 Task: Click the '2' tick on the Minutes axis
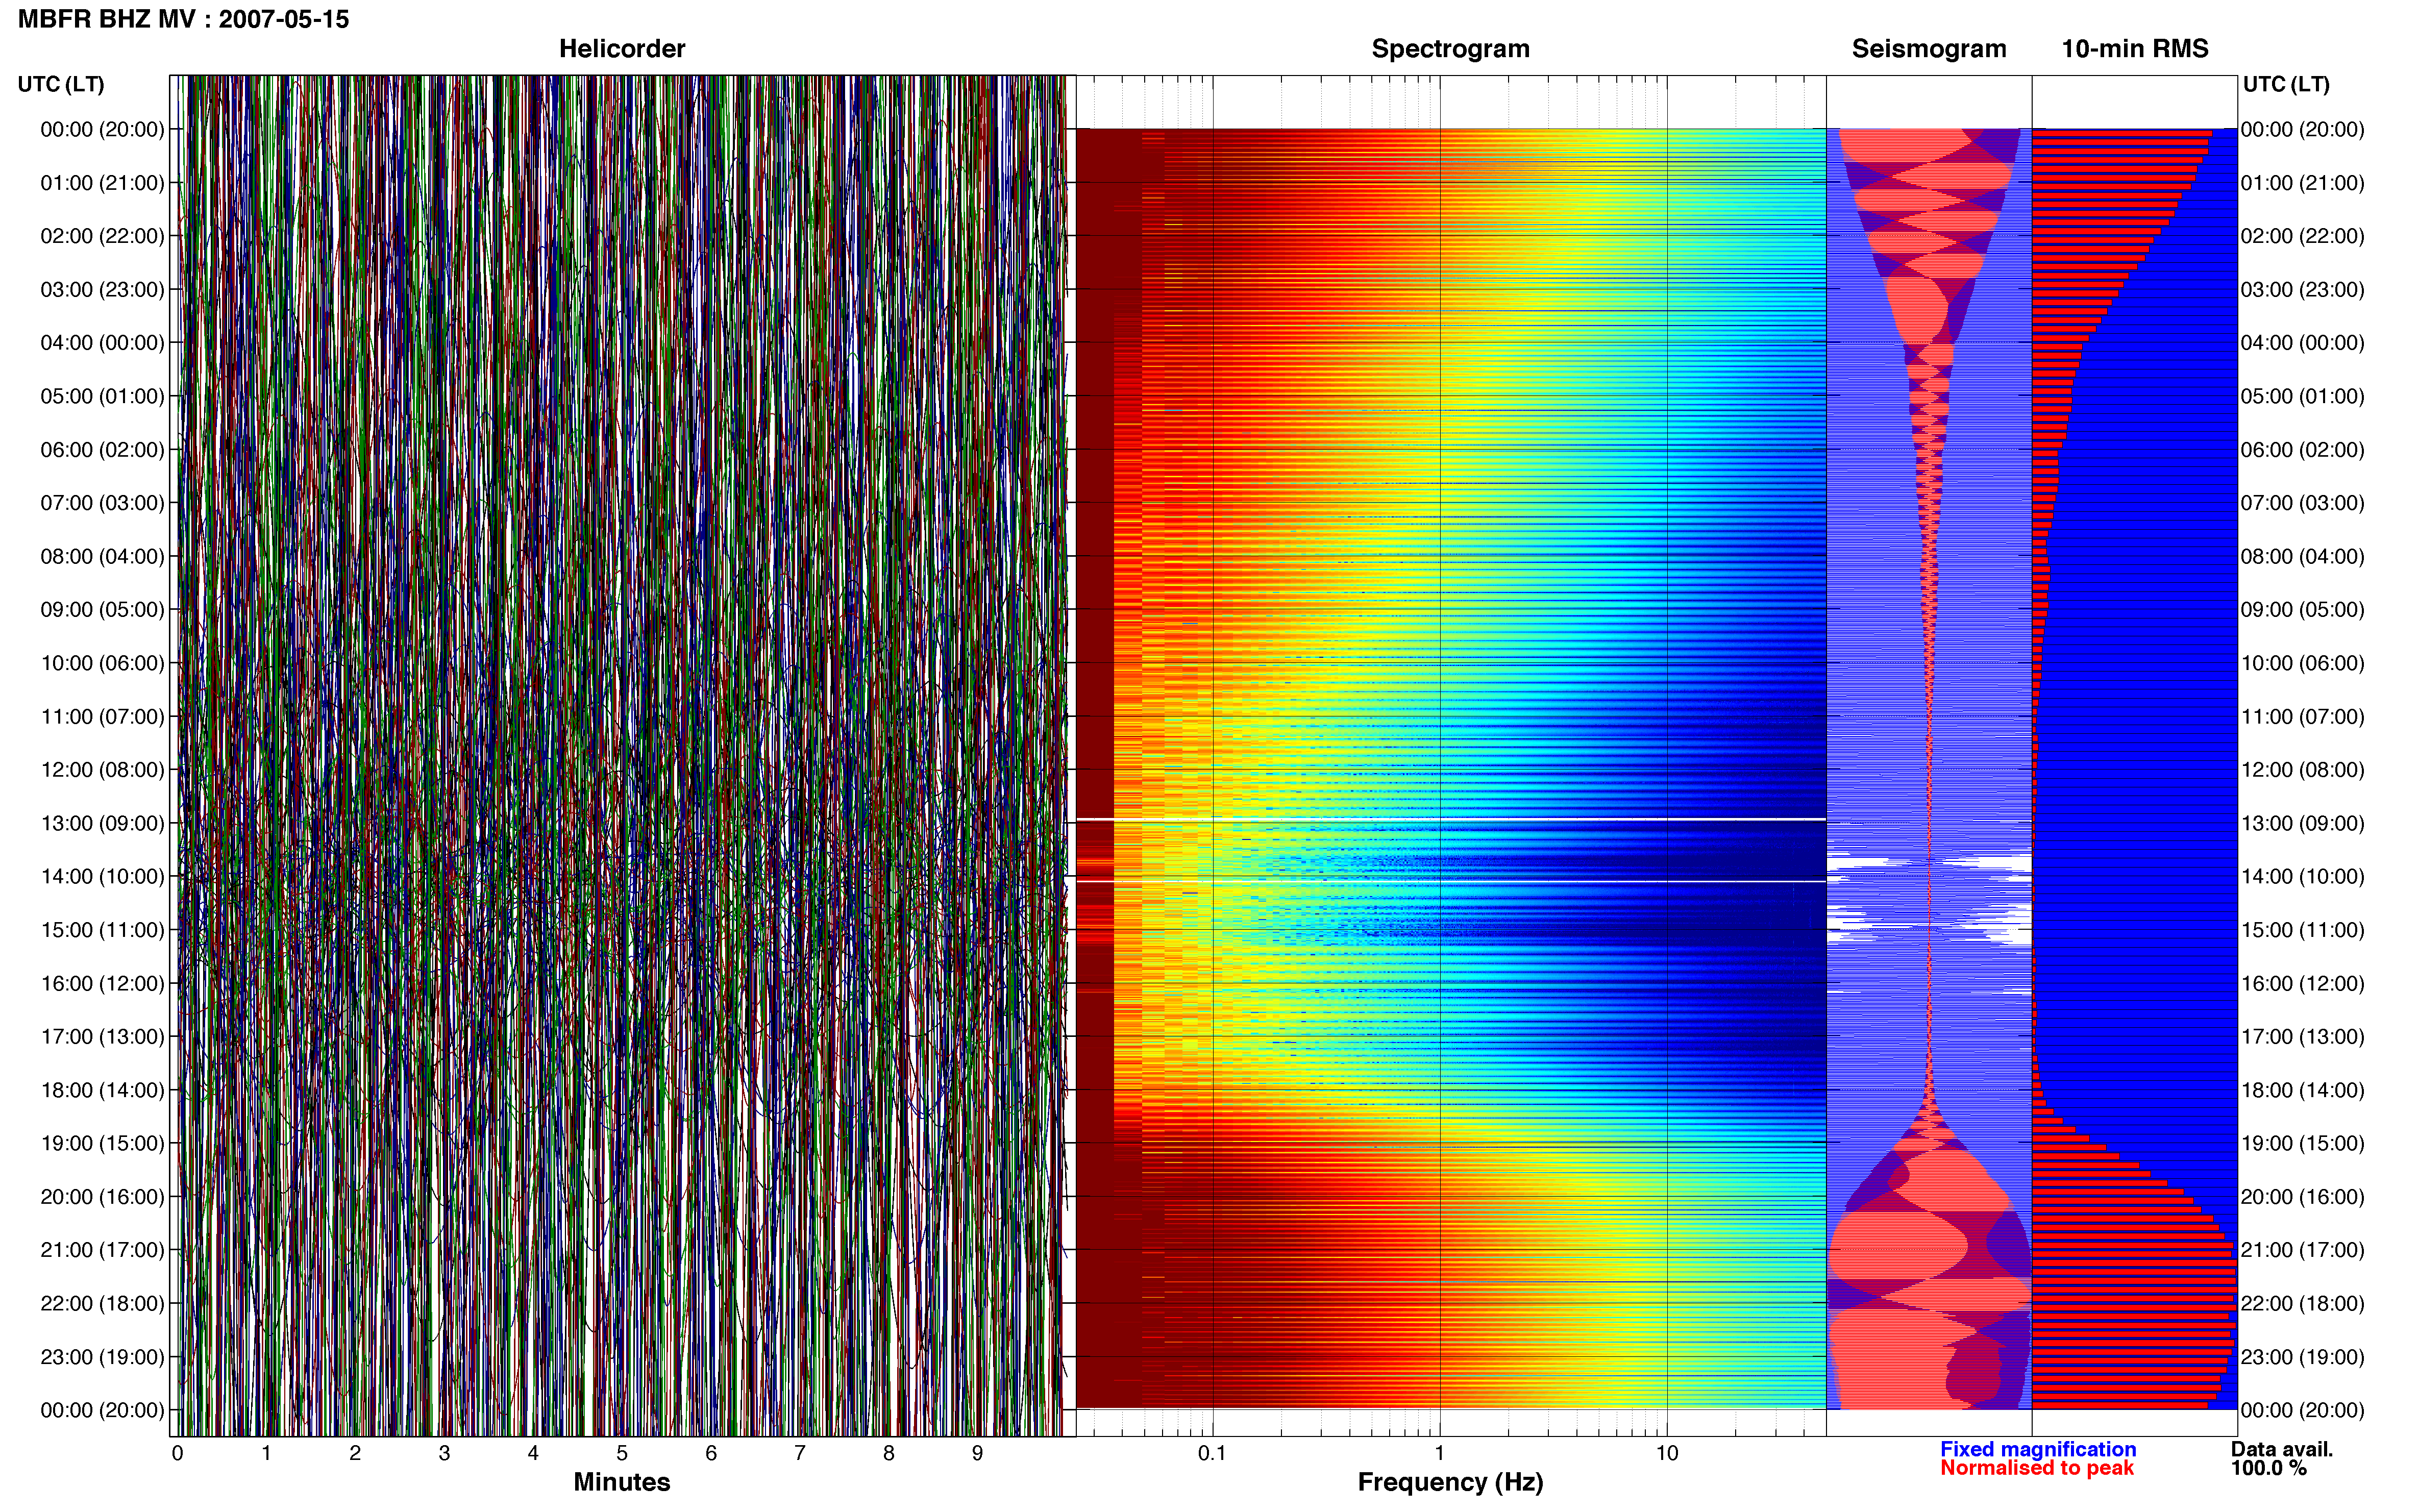[355, 1454]
